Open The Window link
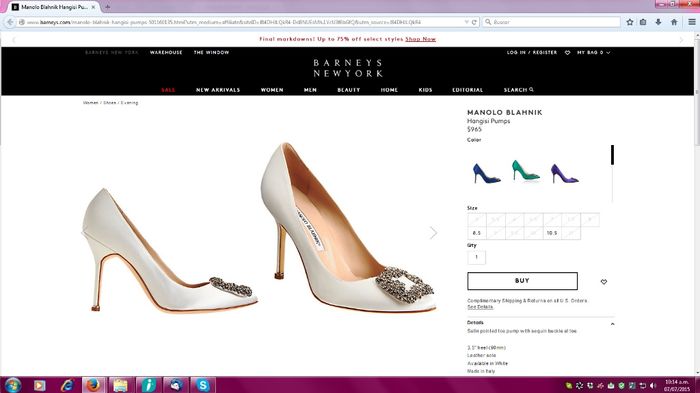700x393 pixels. (x=211, y=53)
